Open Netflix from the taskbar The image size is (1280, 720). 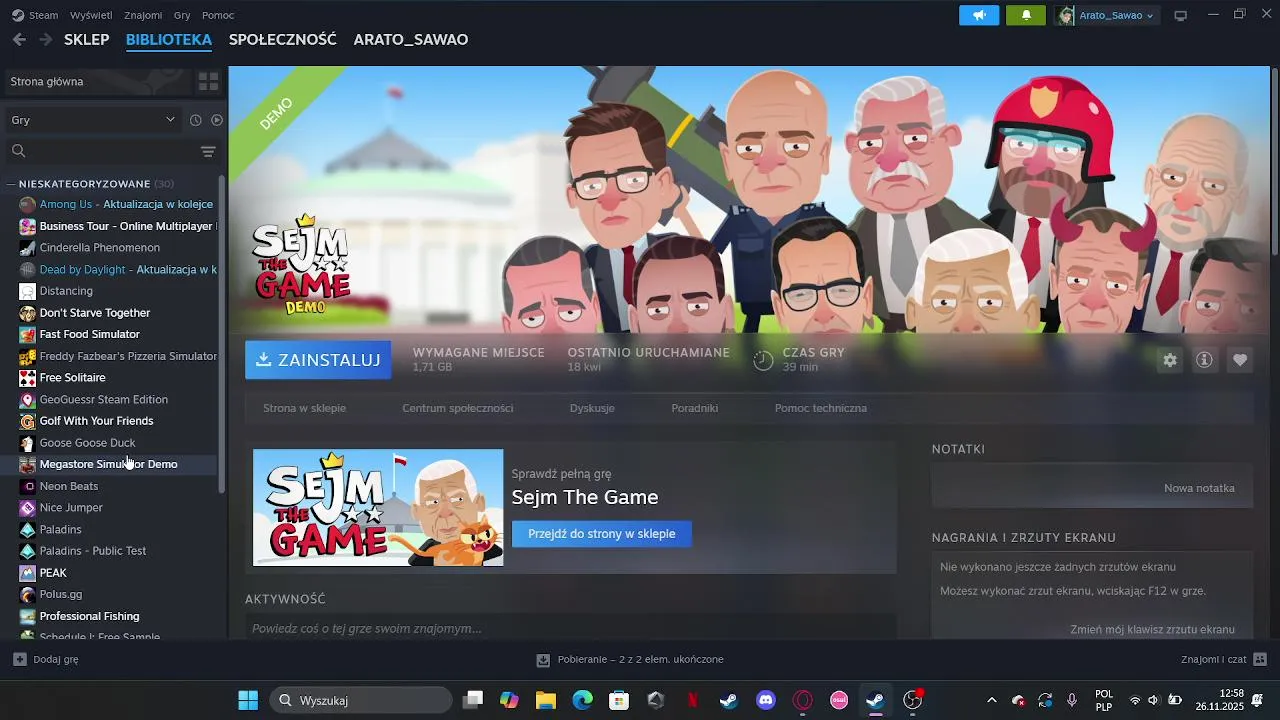pyautogui.click(x=692, y=700)
